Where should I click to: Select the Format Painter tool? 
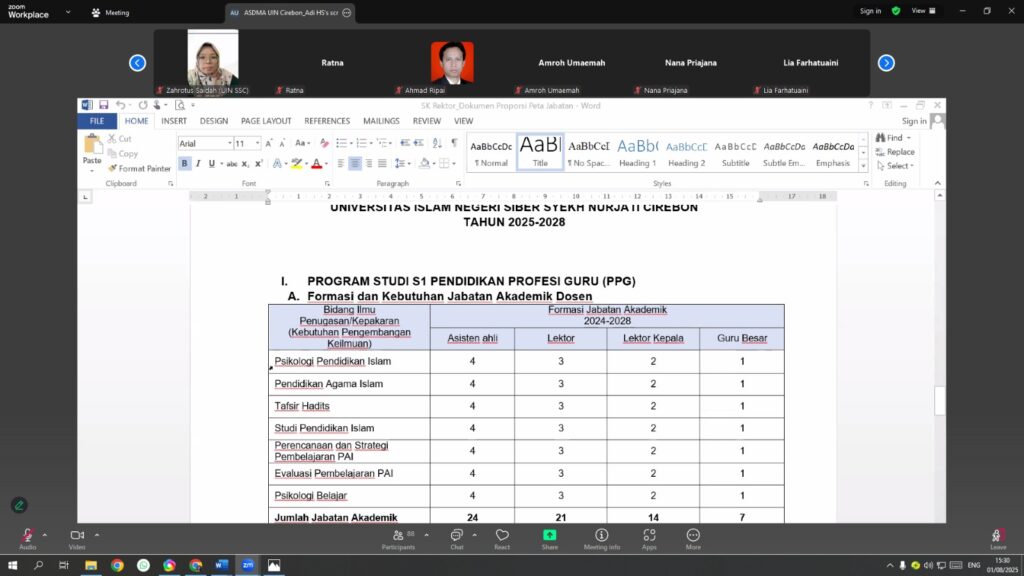139,168
